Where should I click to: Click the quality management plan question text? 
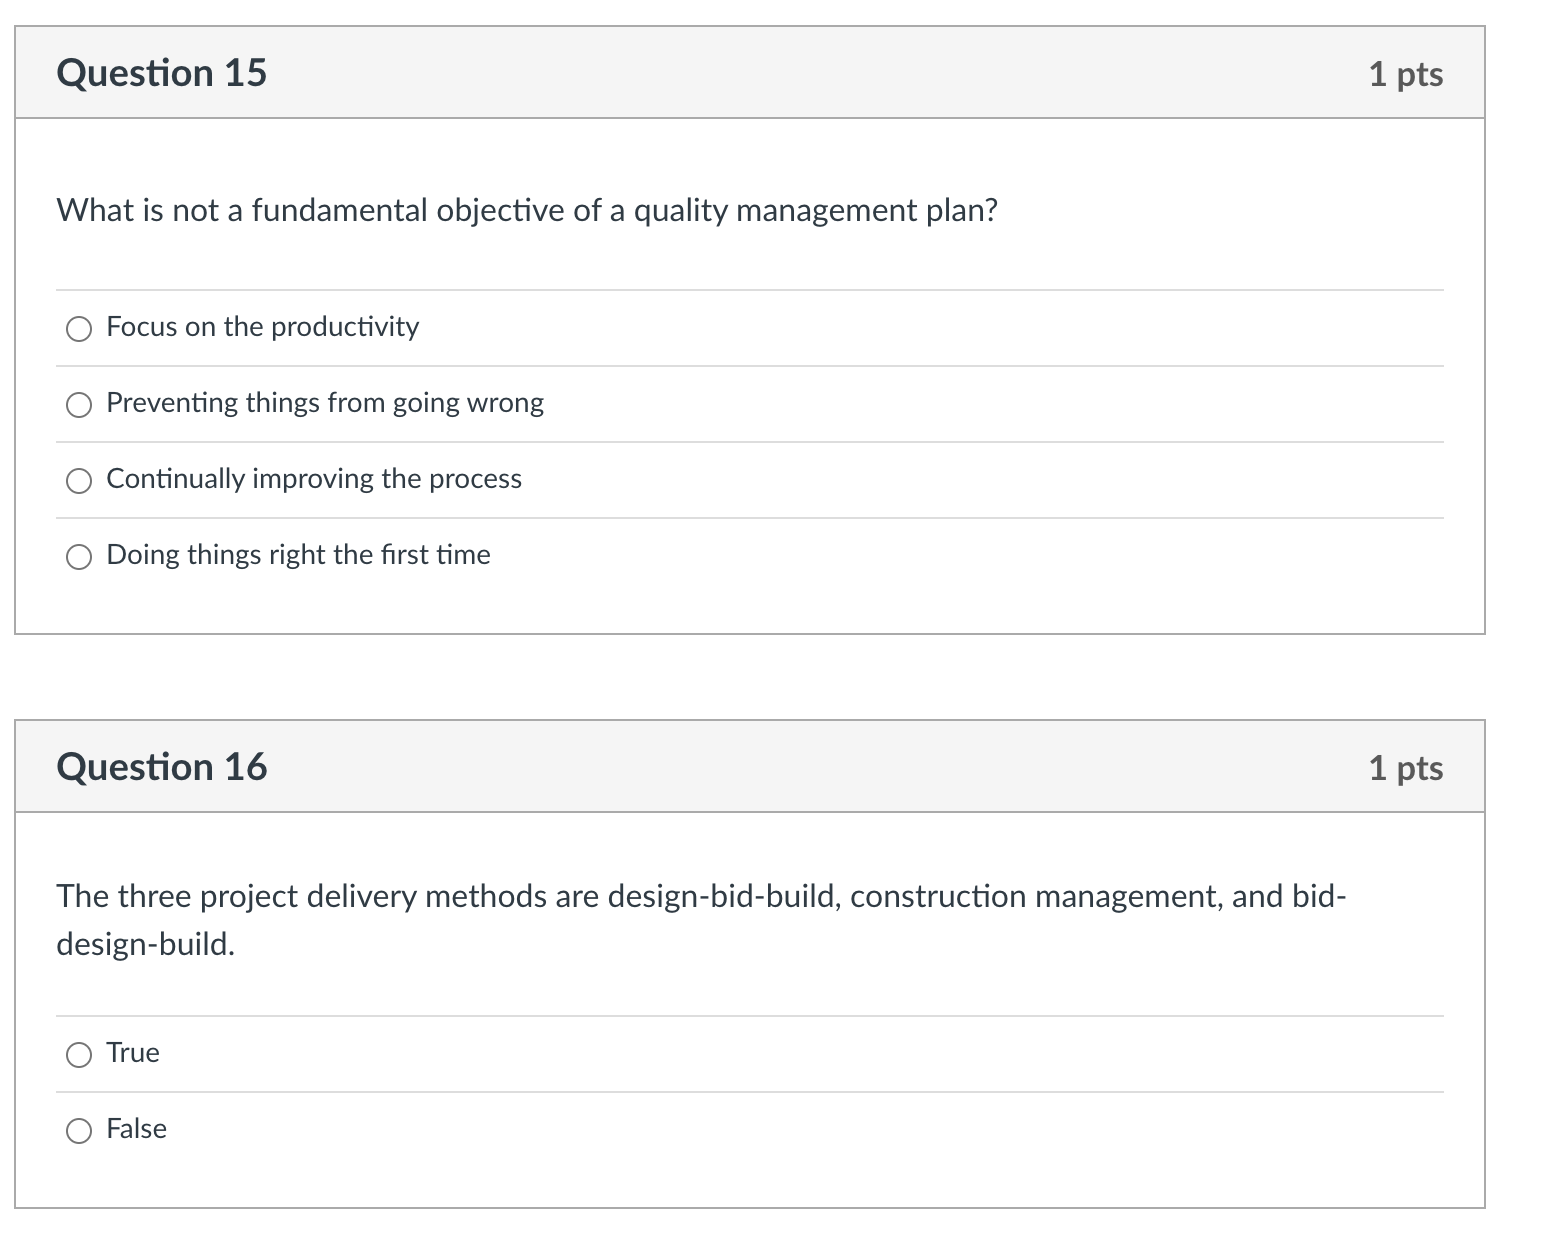pyautogui.click(x=527, y=211)
